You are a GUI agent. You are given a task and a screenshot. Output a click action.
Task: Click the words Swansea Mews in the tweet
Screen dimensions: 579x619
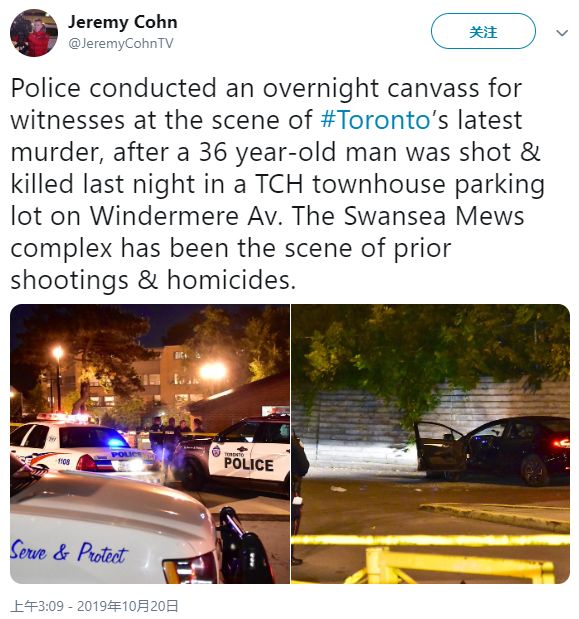[x=434, y=216]
